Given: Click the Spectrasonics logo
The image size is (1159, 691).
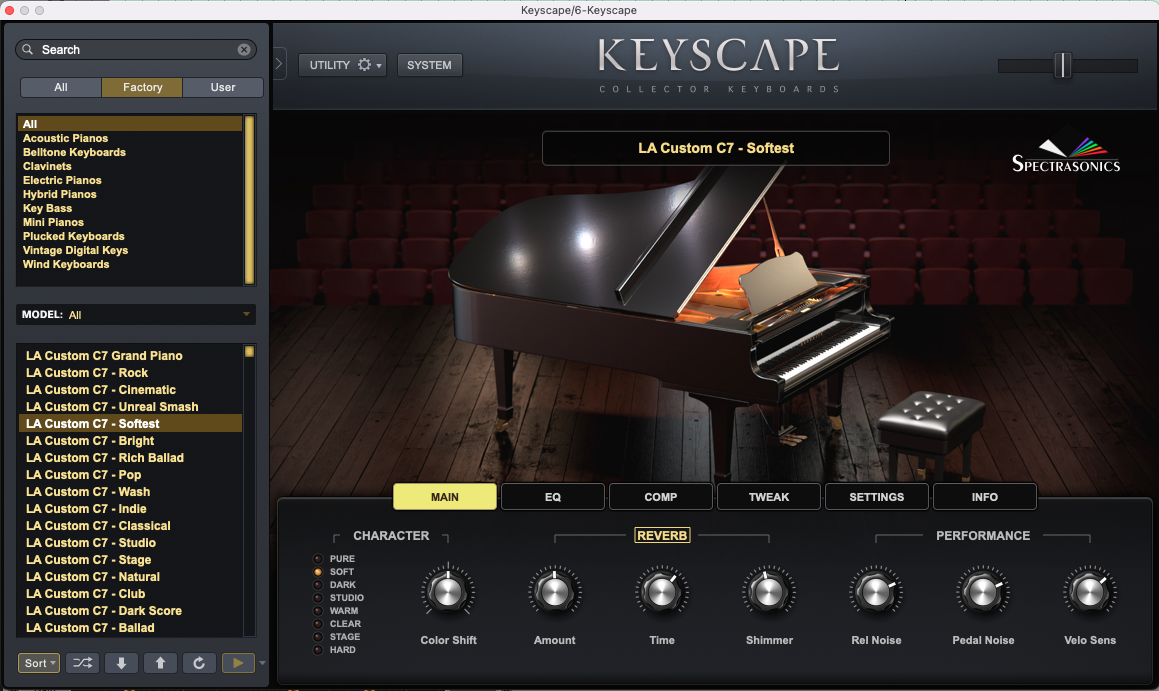Looking at the screenshot, I should point(1066,155).
